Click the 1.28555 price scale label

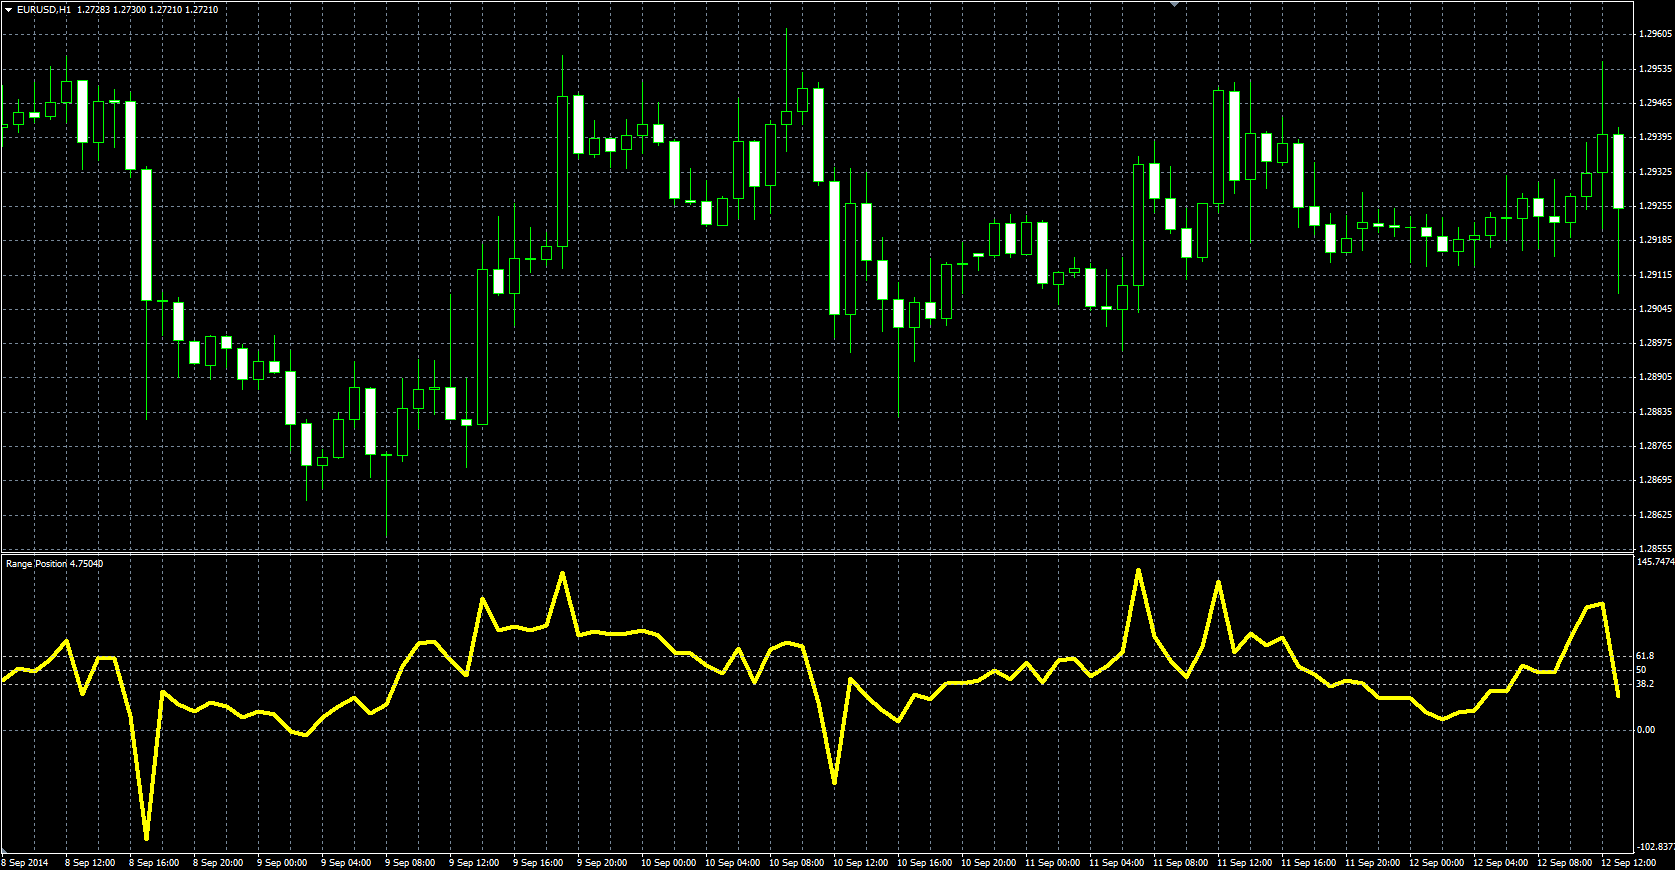pos(1655,549)
